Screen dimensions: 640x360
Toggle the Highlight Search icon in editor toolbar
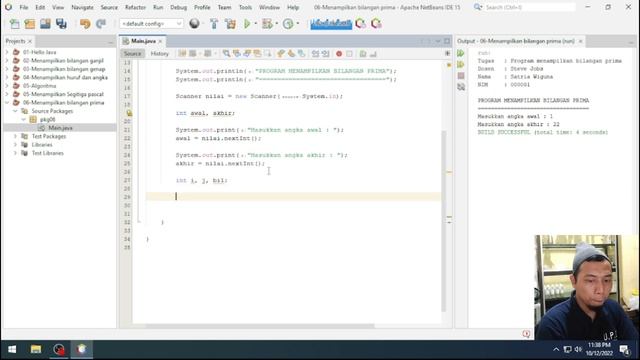[x=257, y=54]
